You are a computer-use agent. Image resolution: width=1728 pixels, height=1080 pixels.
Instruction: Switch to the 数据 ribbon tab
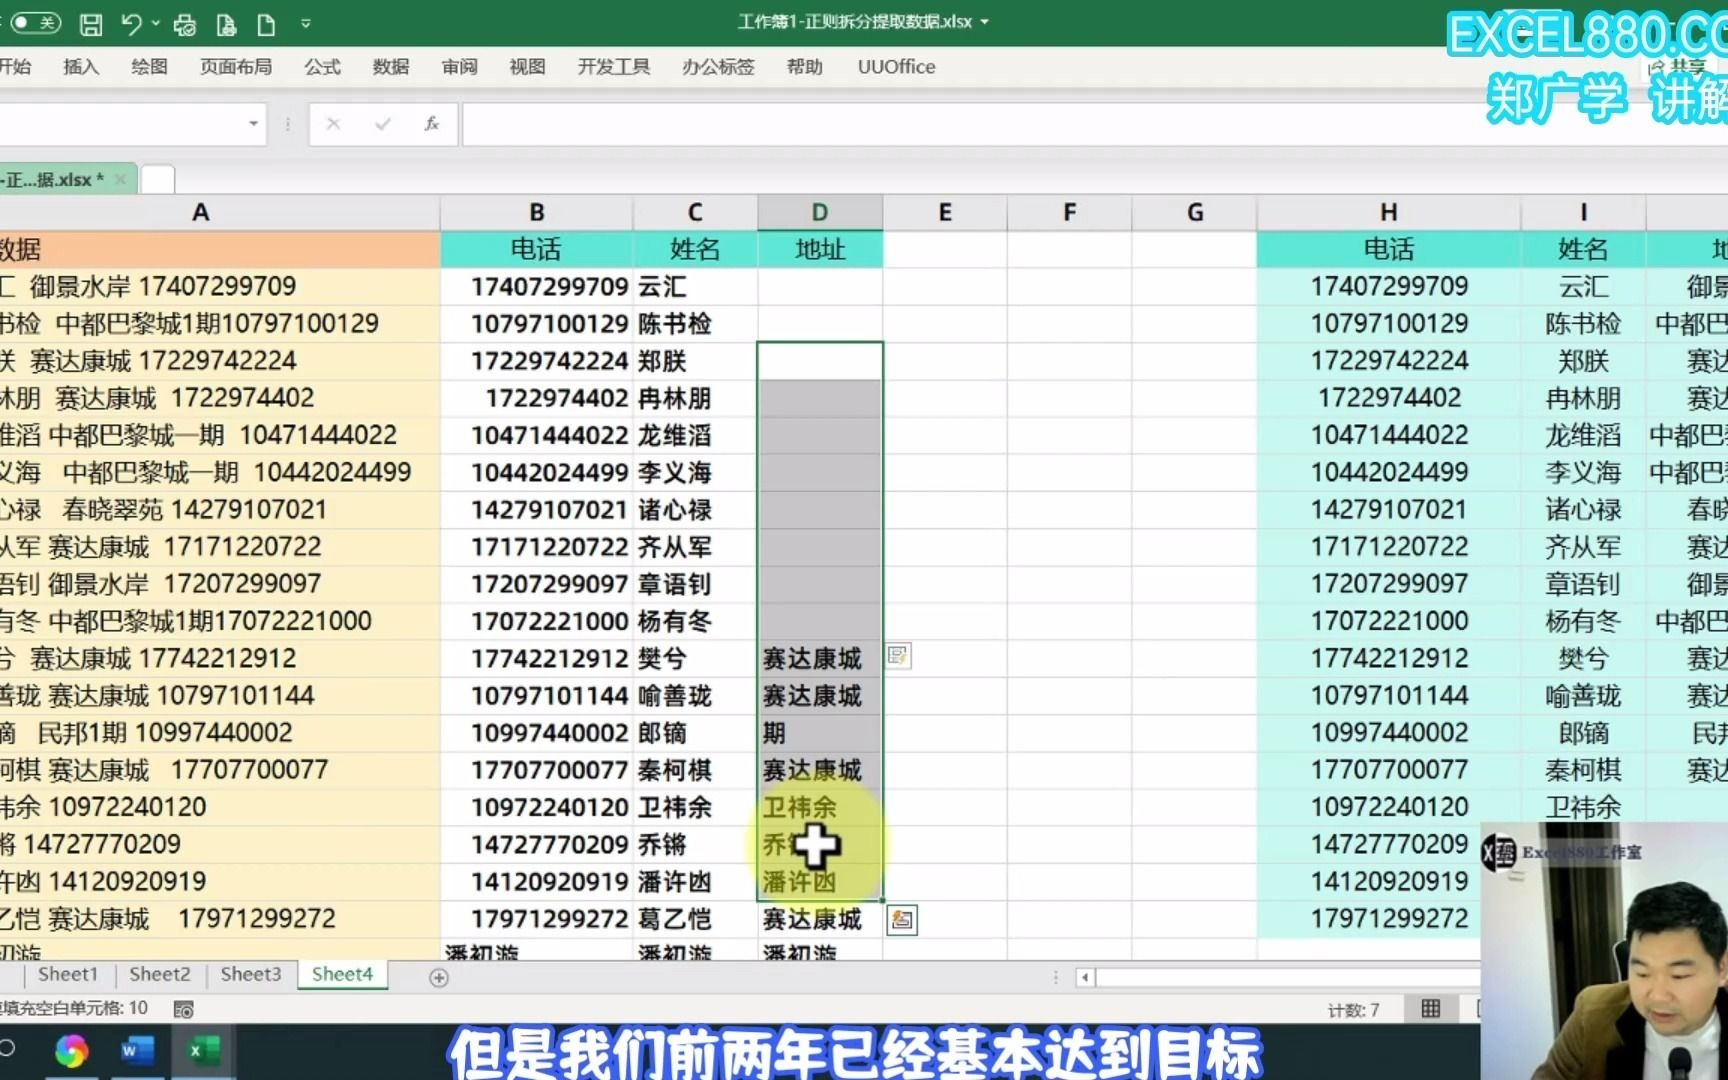point(390,67)
